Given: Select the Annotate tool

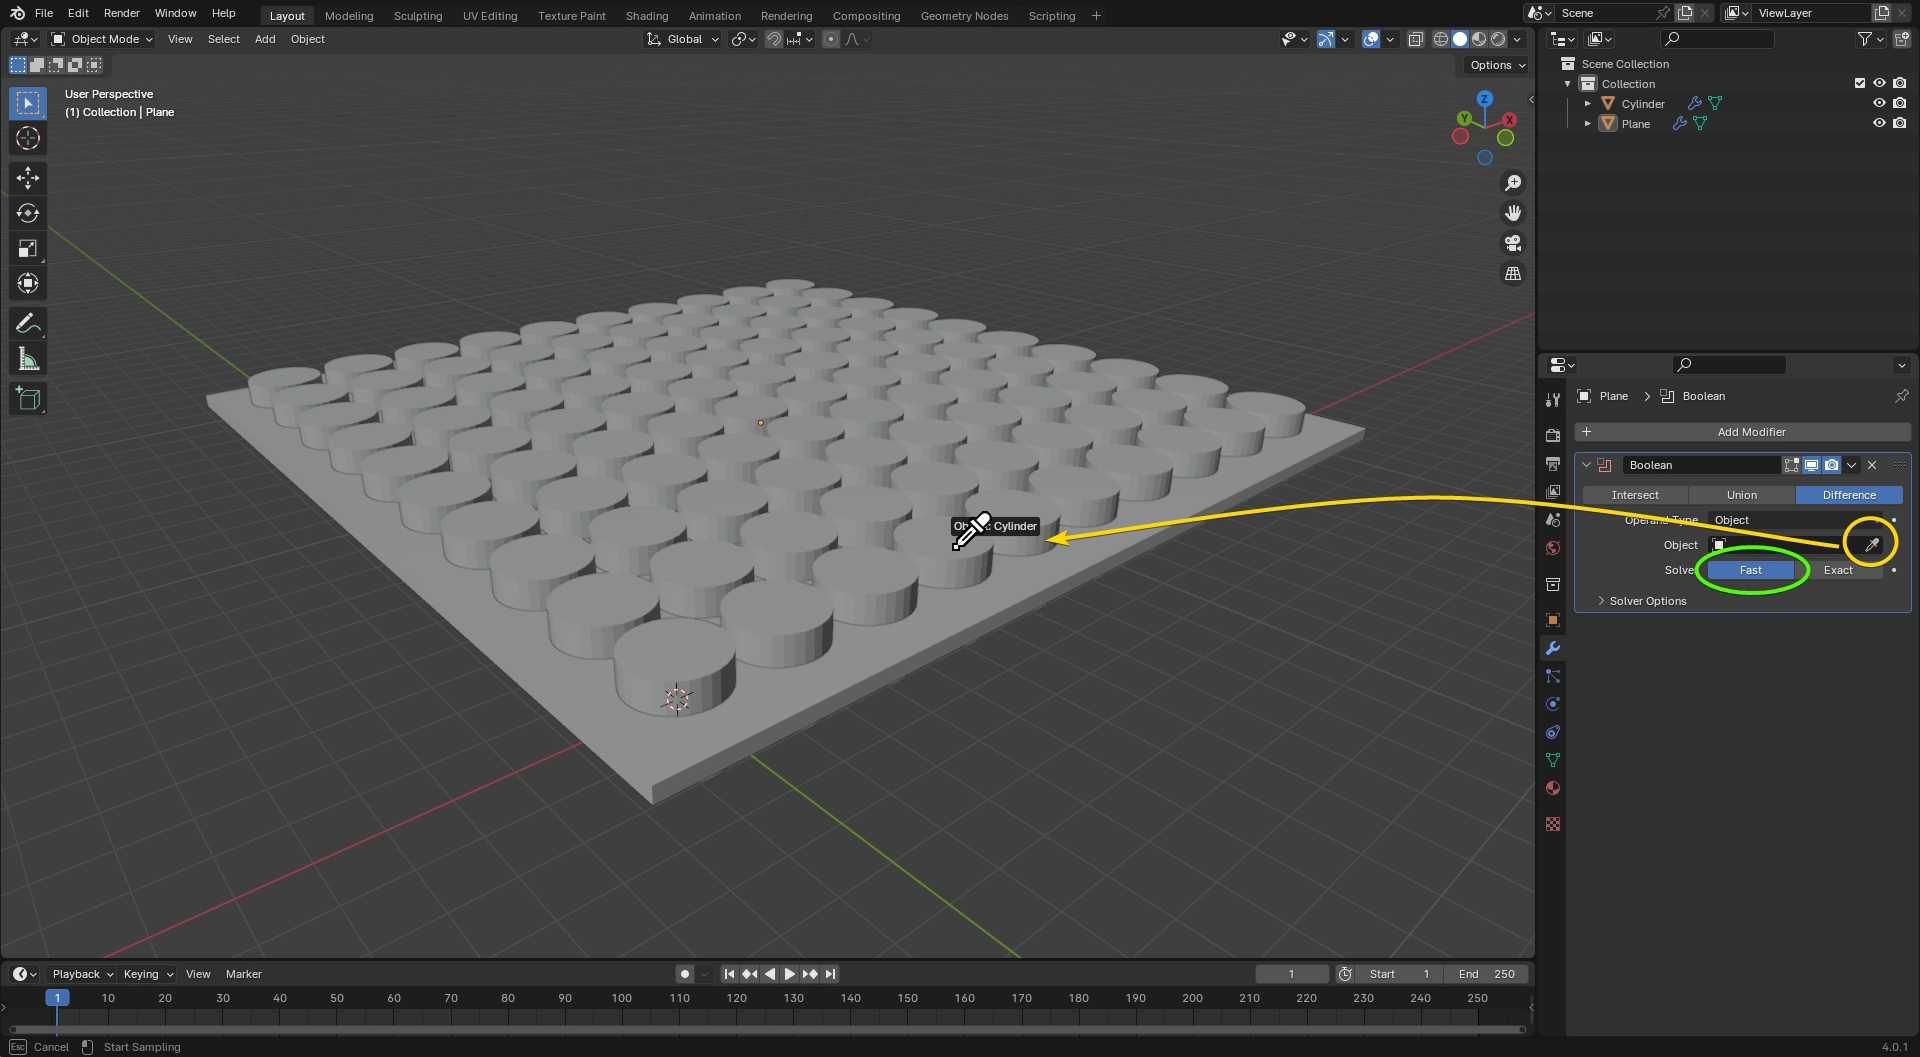Looking at the screenshot, I should click(x=27, y=322).
